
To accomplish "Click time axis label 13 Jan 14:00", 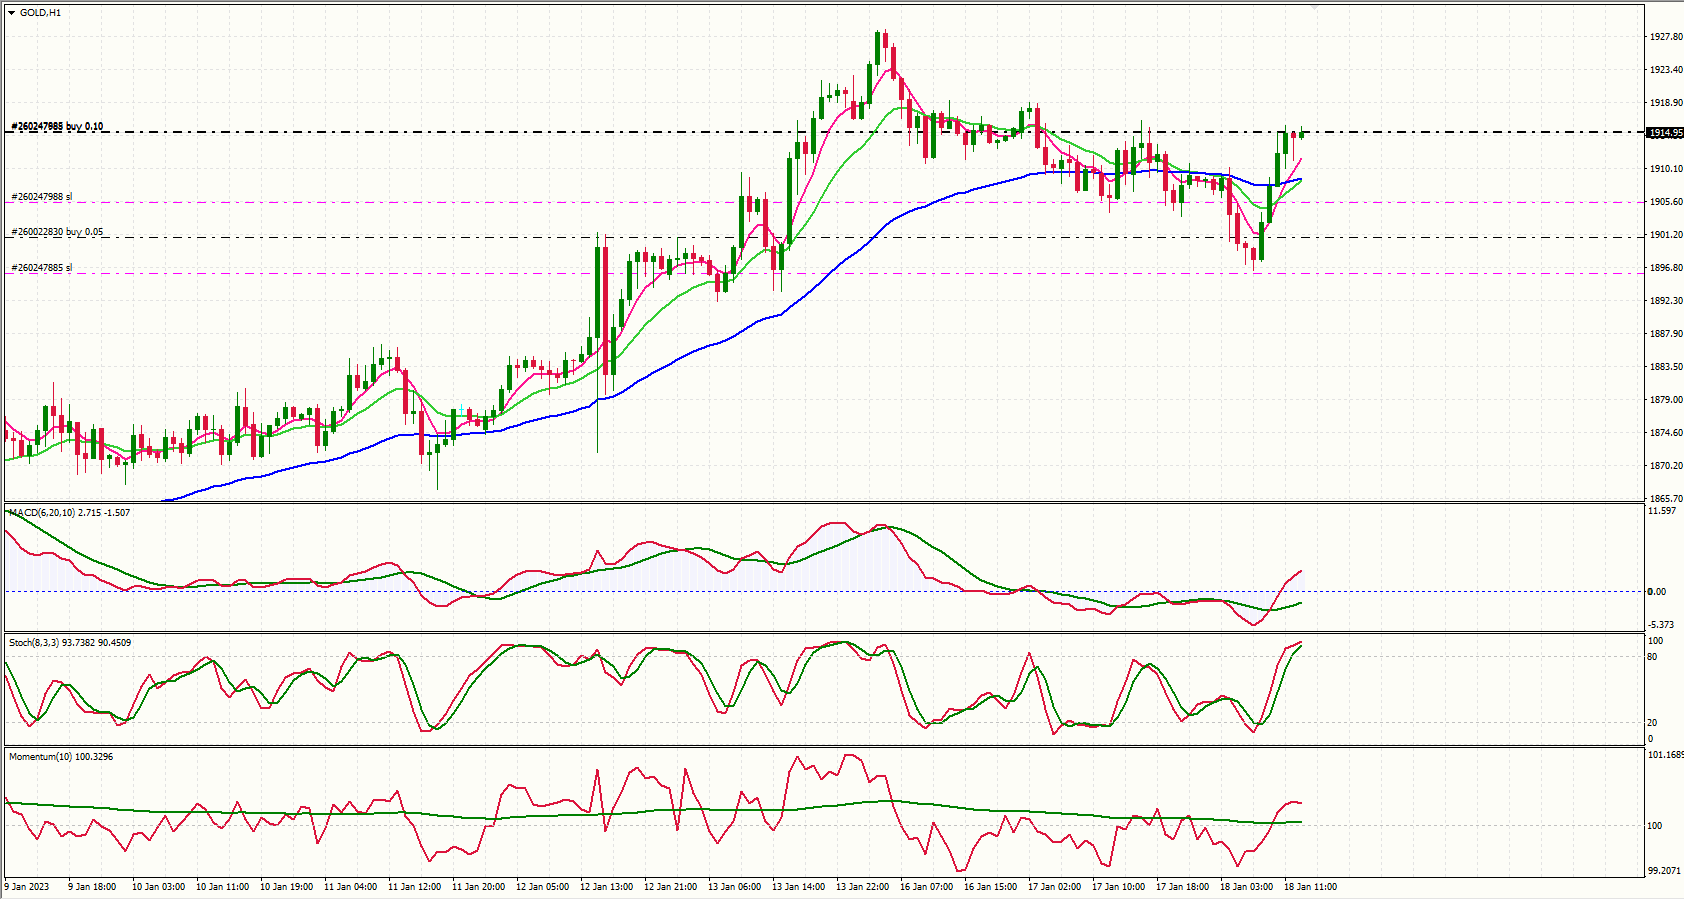I will click(x=798, y=887).
